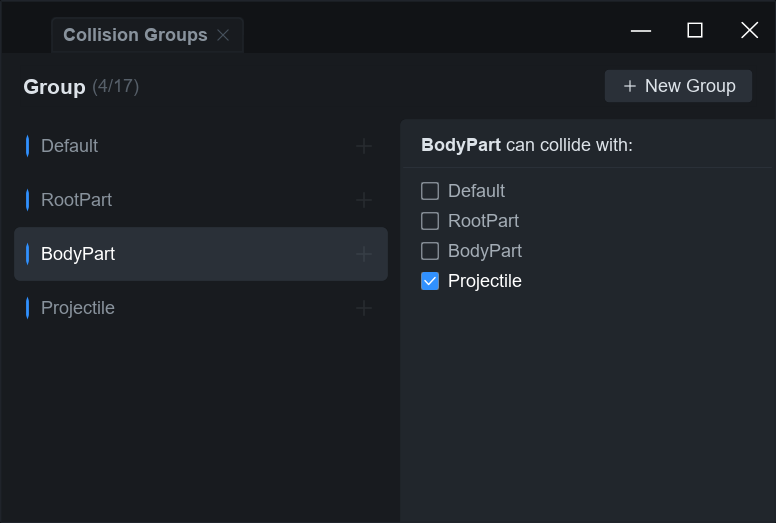Create a new collision group

(x=678, y=86)
